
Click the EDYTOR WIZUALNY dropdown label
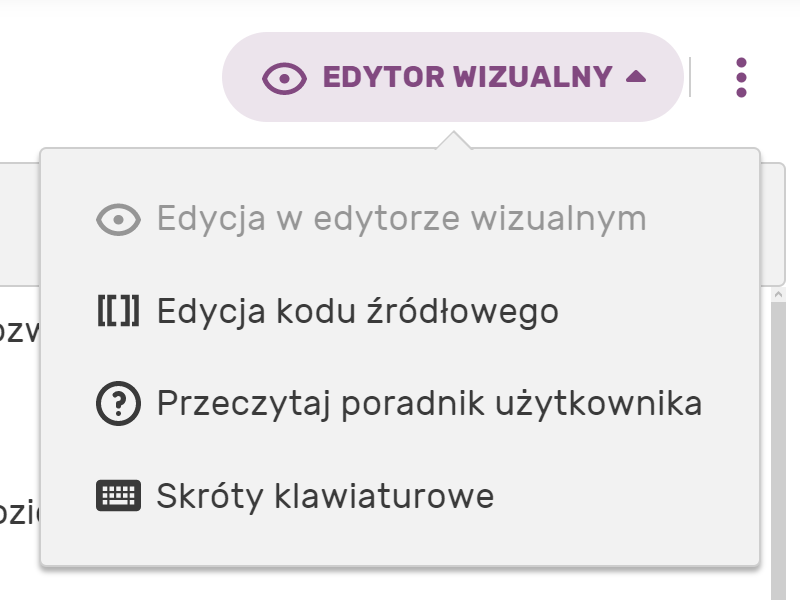(x=466, y=78)
